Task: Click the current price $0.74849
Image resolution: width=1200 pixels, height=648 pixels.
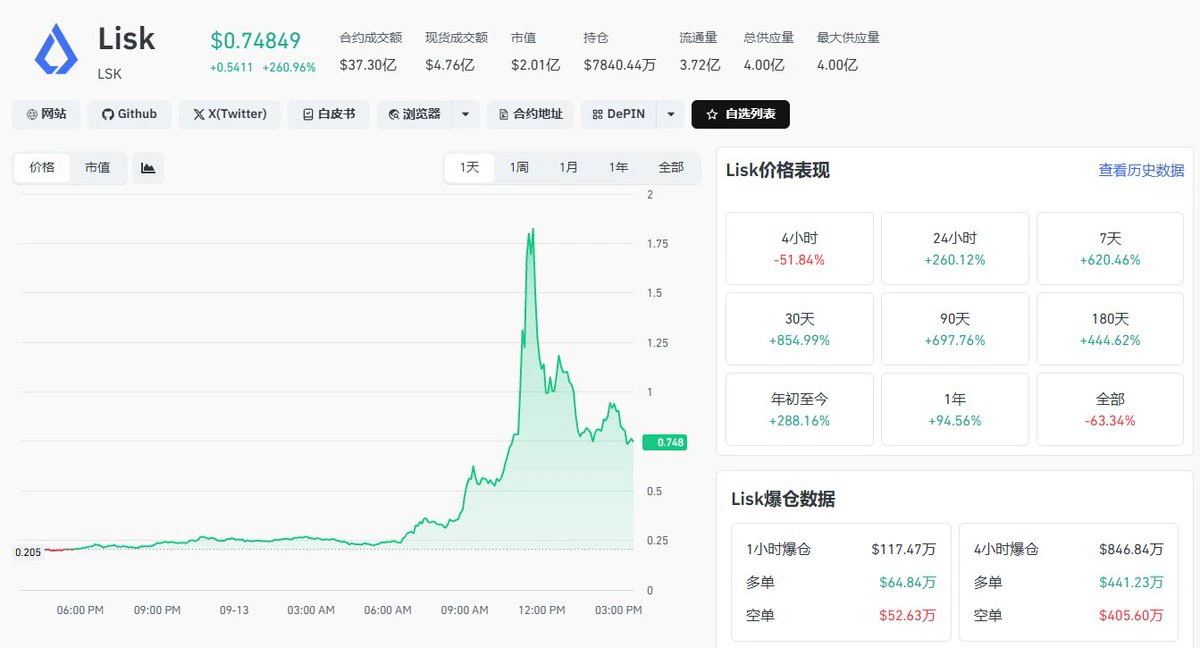Action: point(255,41)
